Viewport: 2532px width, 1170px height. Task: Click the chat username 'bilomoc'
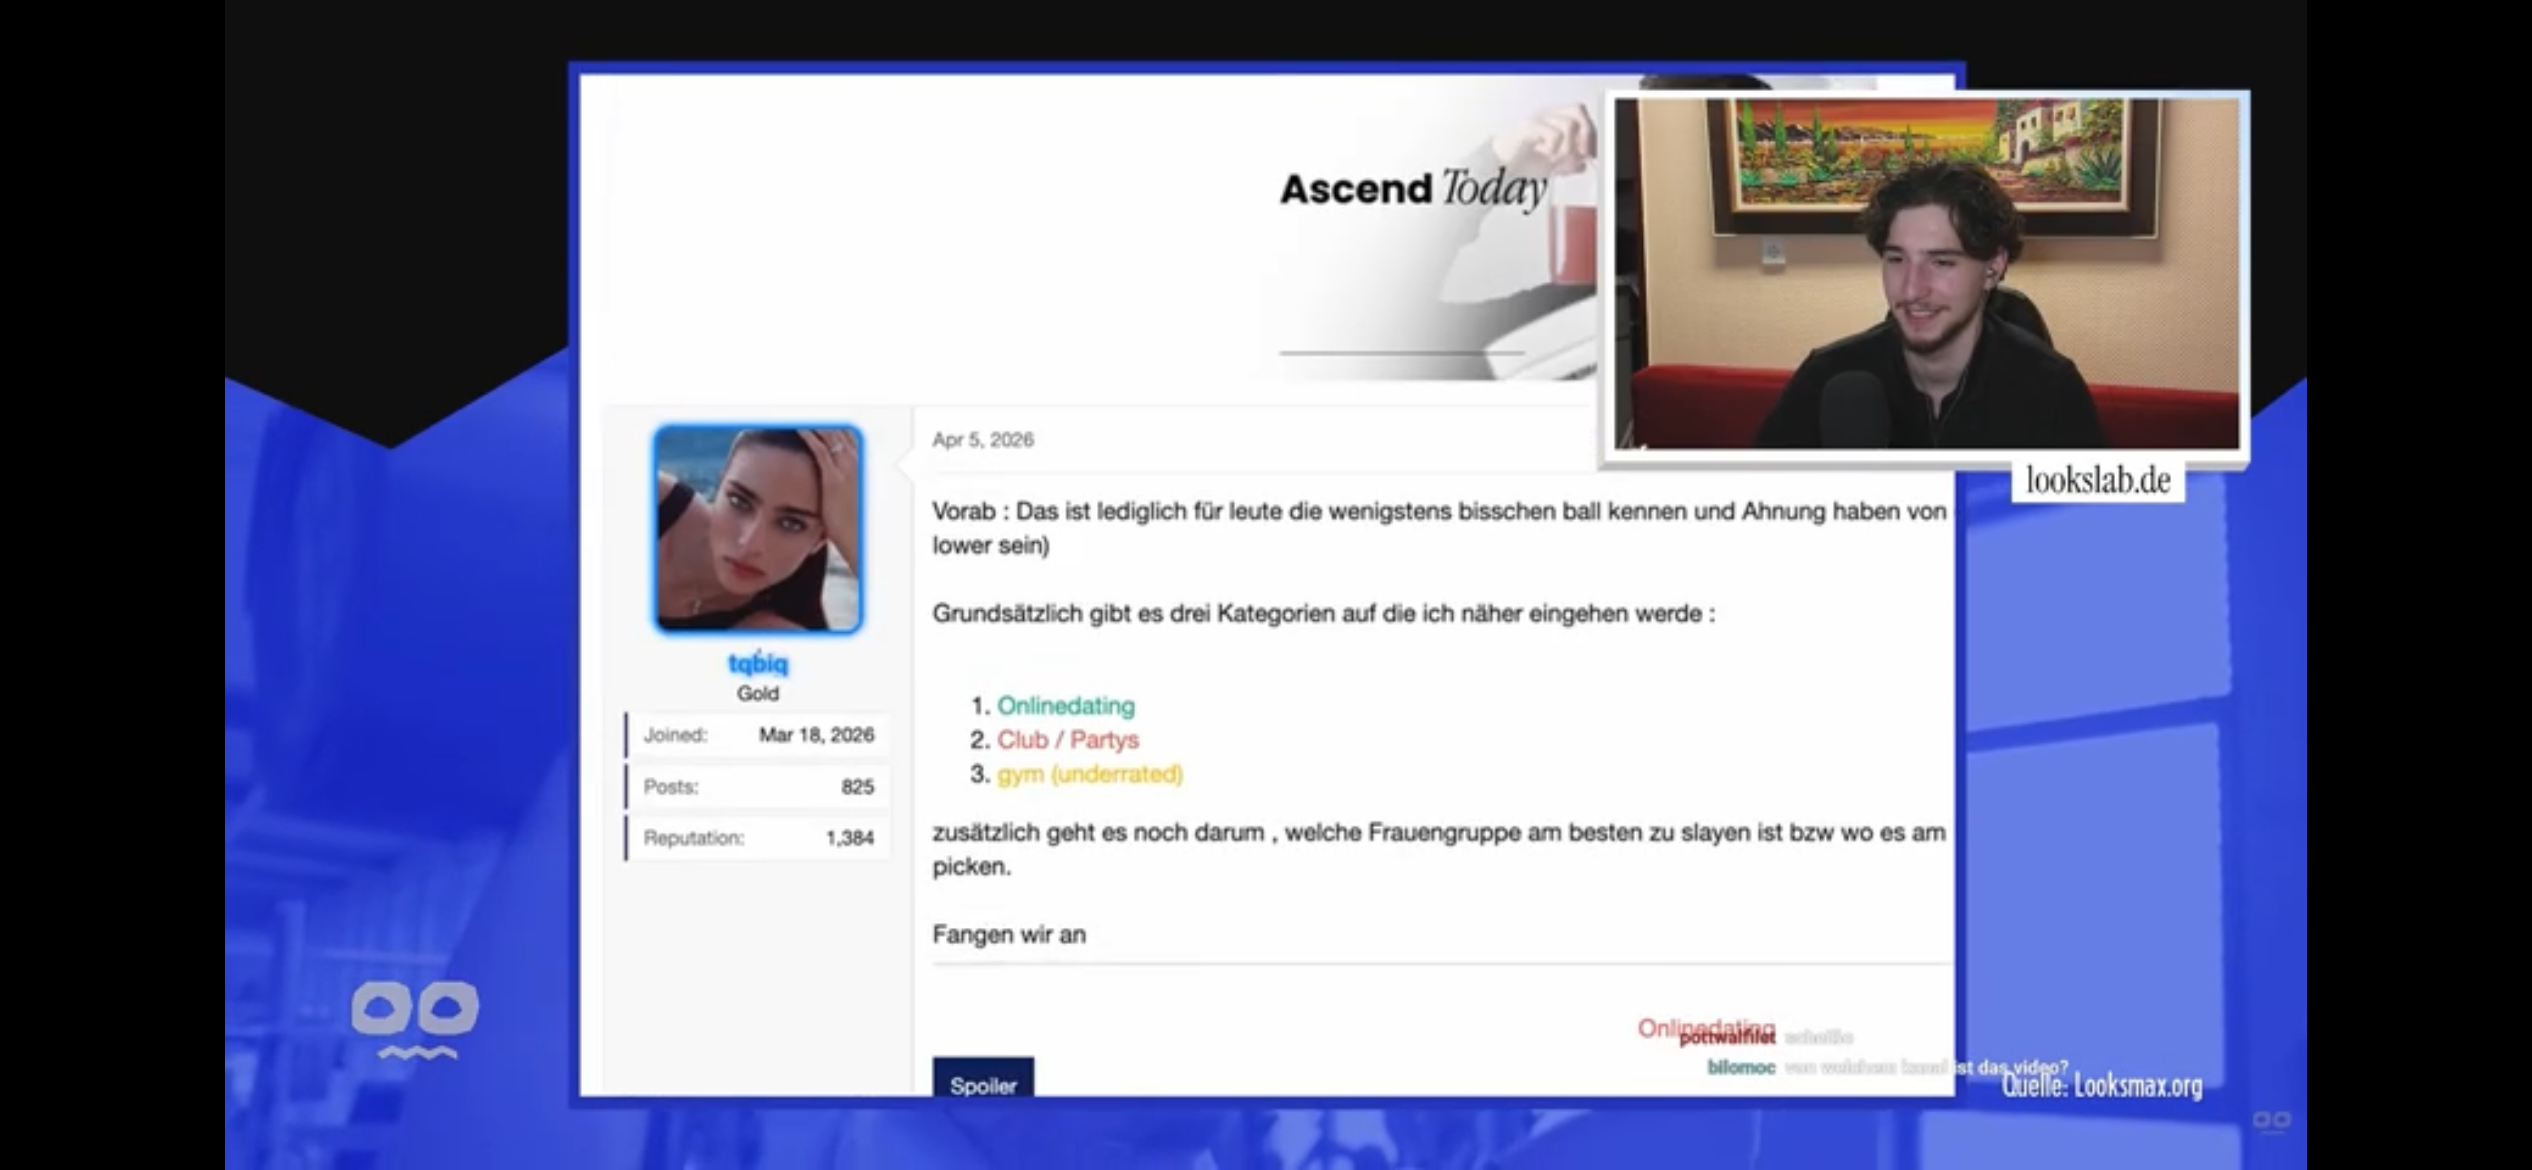[1741, 1068]
